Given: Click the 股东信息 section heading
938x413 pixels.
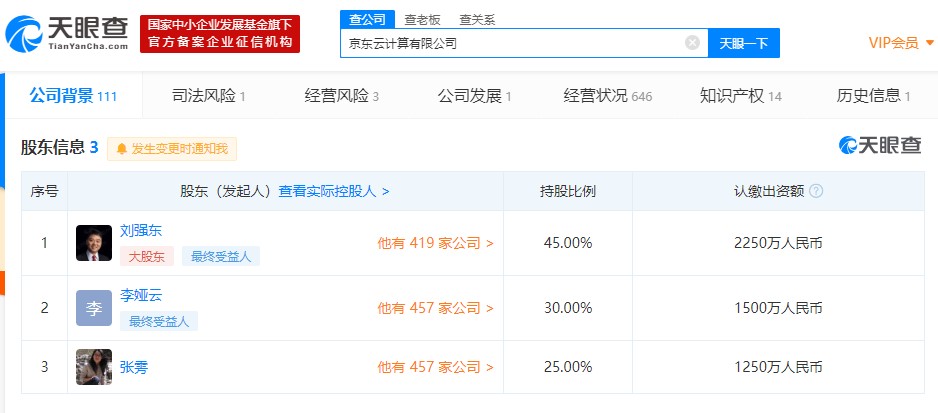Looking at the screenshot, I should point(59,147).
